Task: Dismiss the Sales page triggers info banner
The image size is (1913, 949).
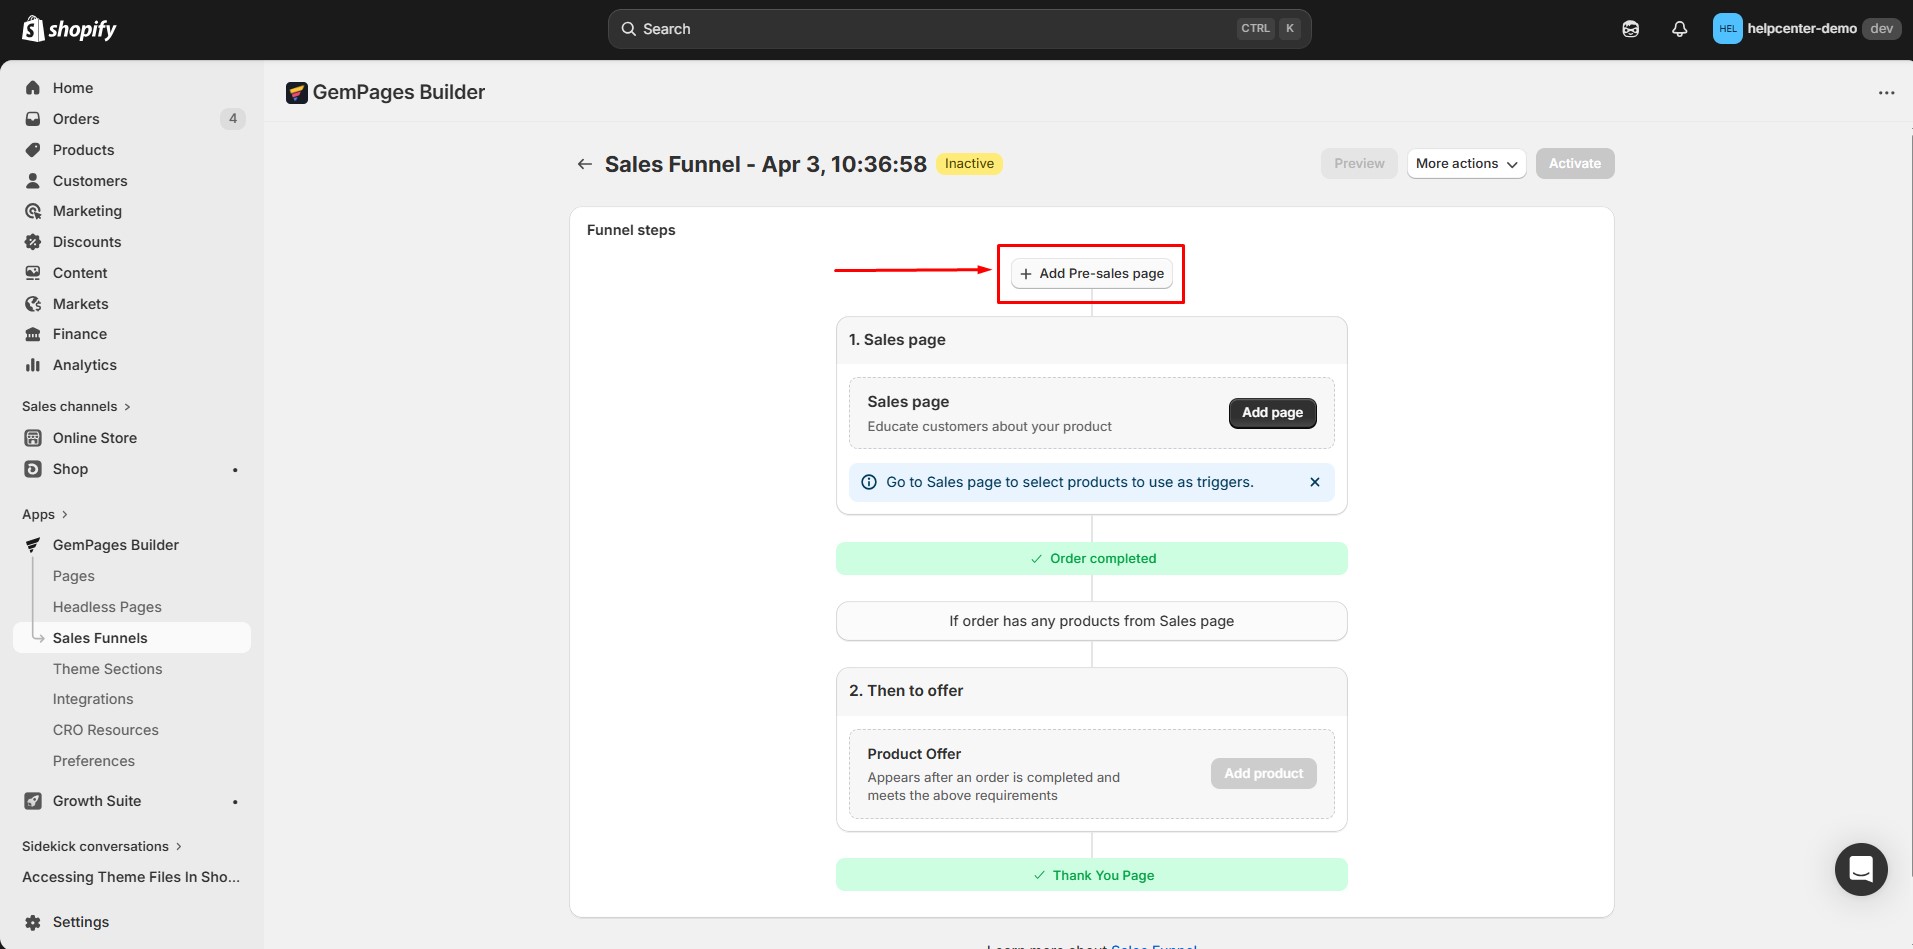Action: click(1314, 482)
